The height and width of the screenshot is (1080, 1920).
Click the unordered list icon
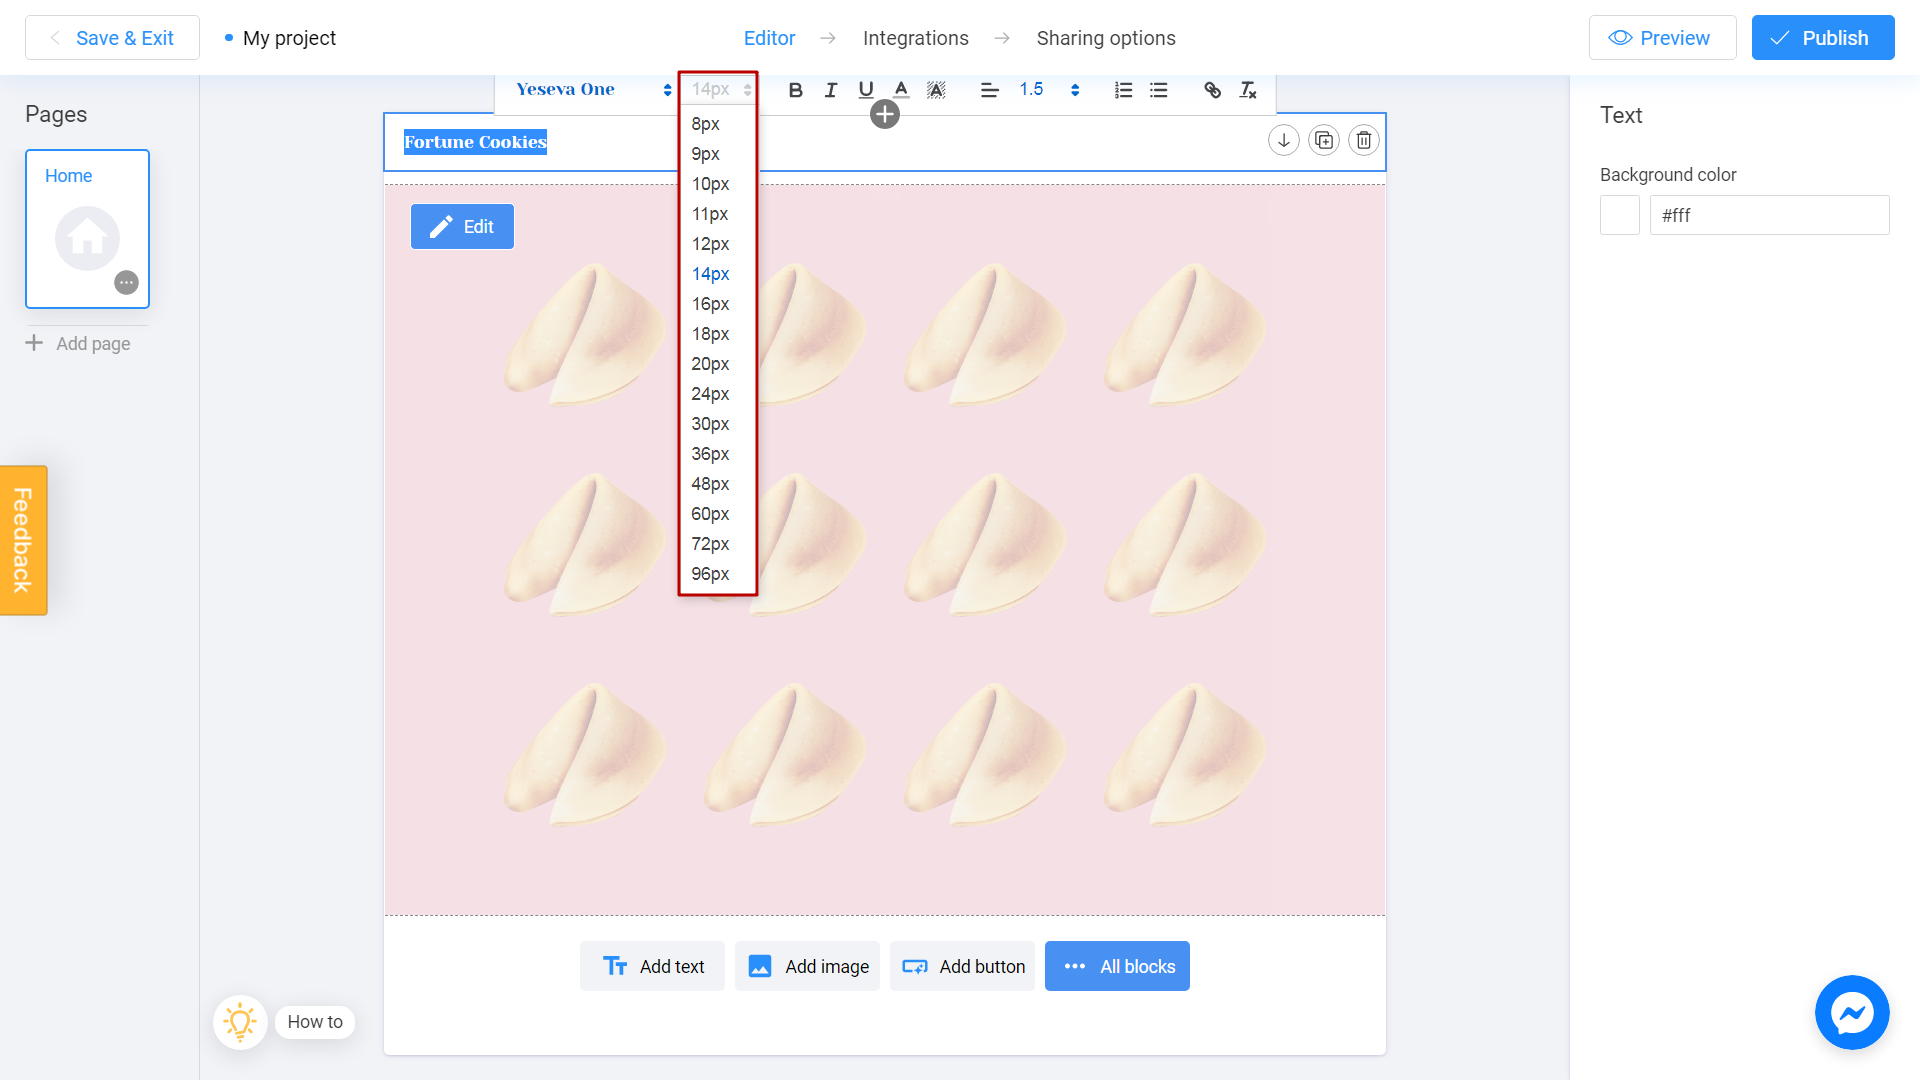pyautogui.click(x=1159, y=90)
